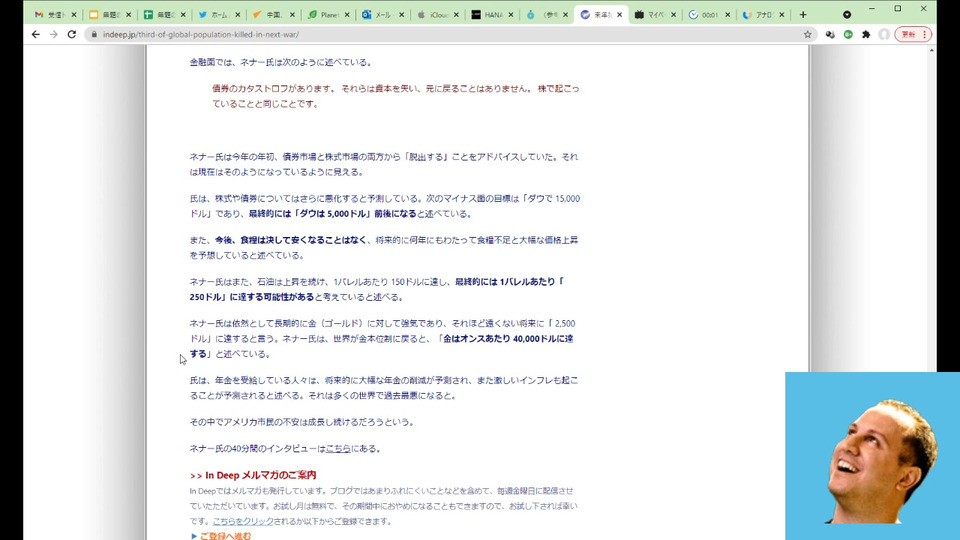Image resolution: width=960 pixels, height=540 pixels.
Task: Close the Twitter ホーム tab
Action: [238, 15]
